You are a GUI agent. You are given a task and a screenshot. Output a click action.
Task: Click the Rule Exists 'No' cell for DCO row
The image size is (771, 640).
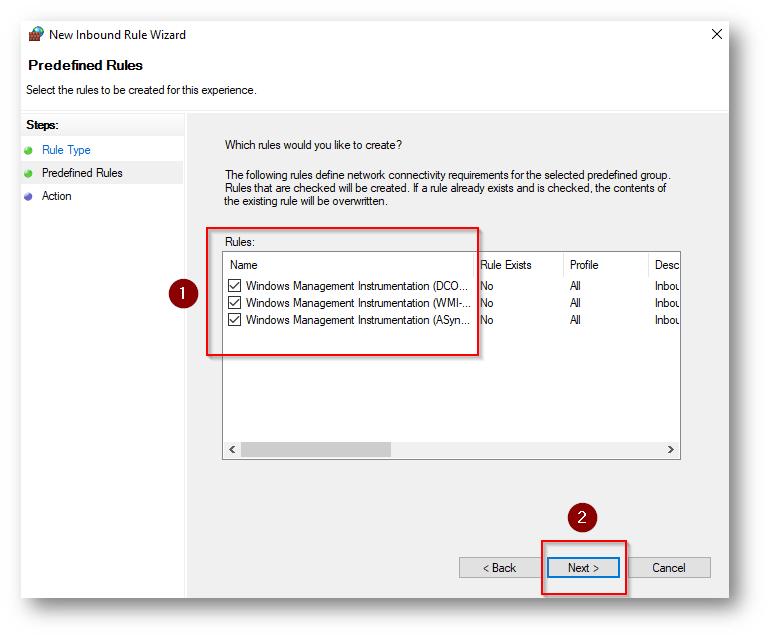[487, 286]
